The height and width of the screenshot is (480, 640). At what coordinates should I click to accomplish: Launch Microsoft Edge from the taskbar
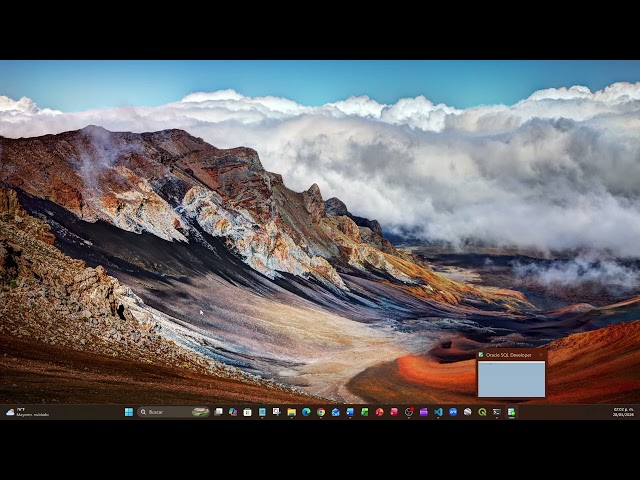[x=306, y=412]
